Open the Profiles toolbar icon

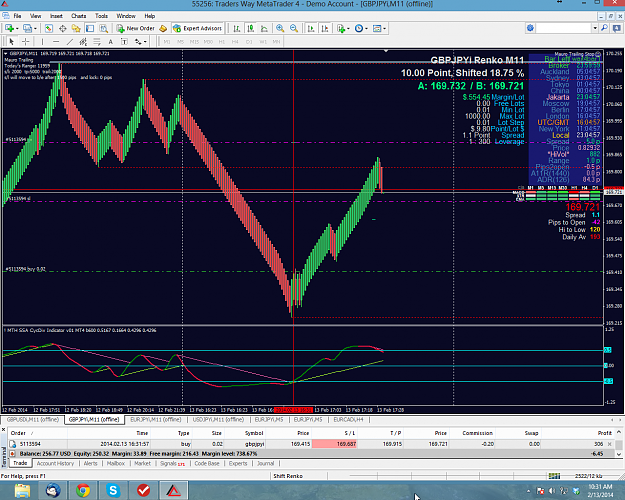(27, 28)
